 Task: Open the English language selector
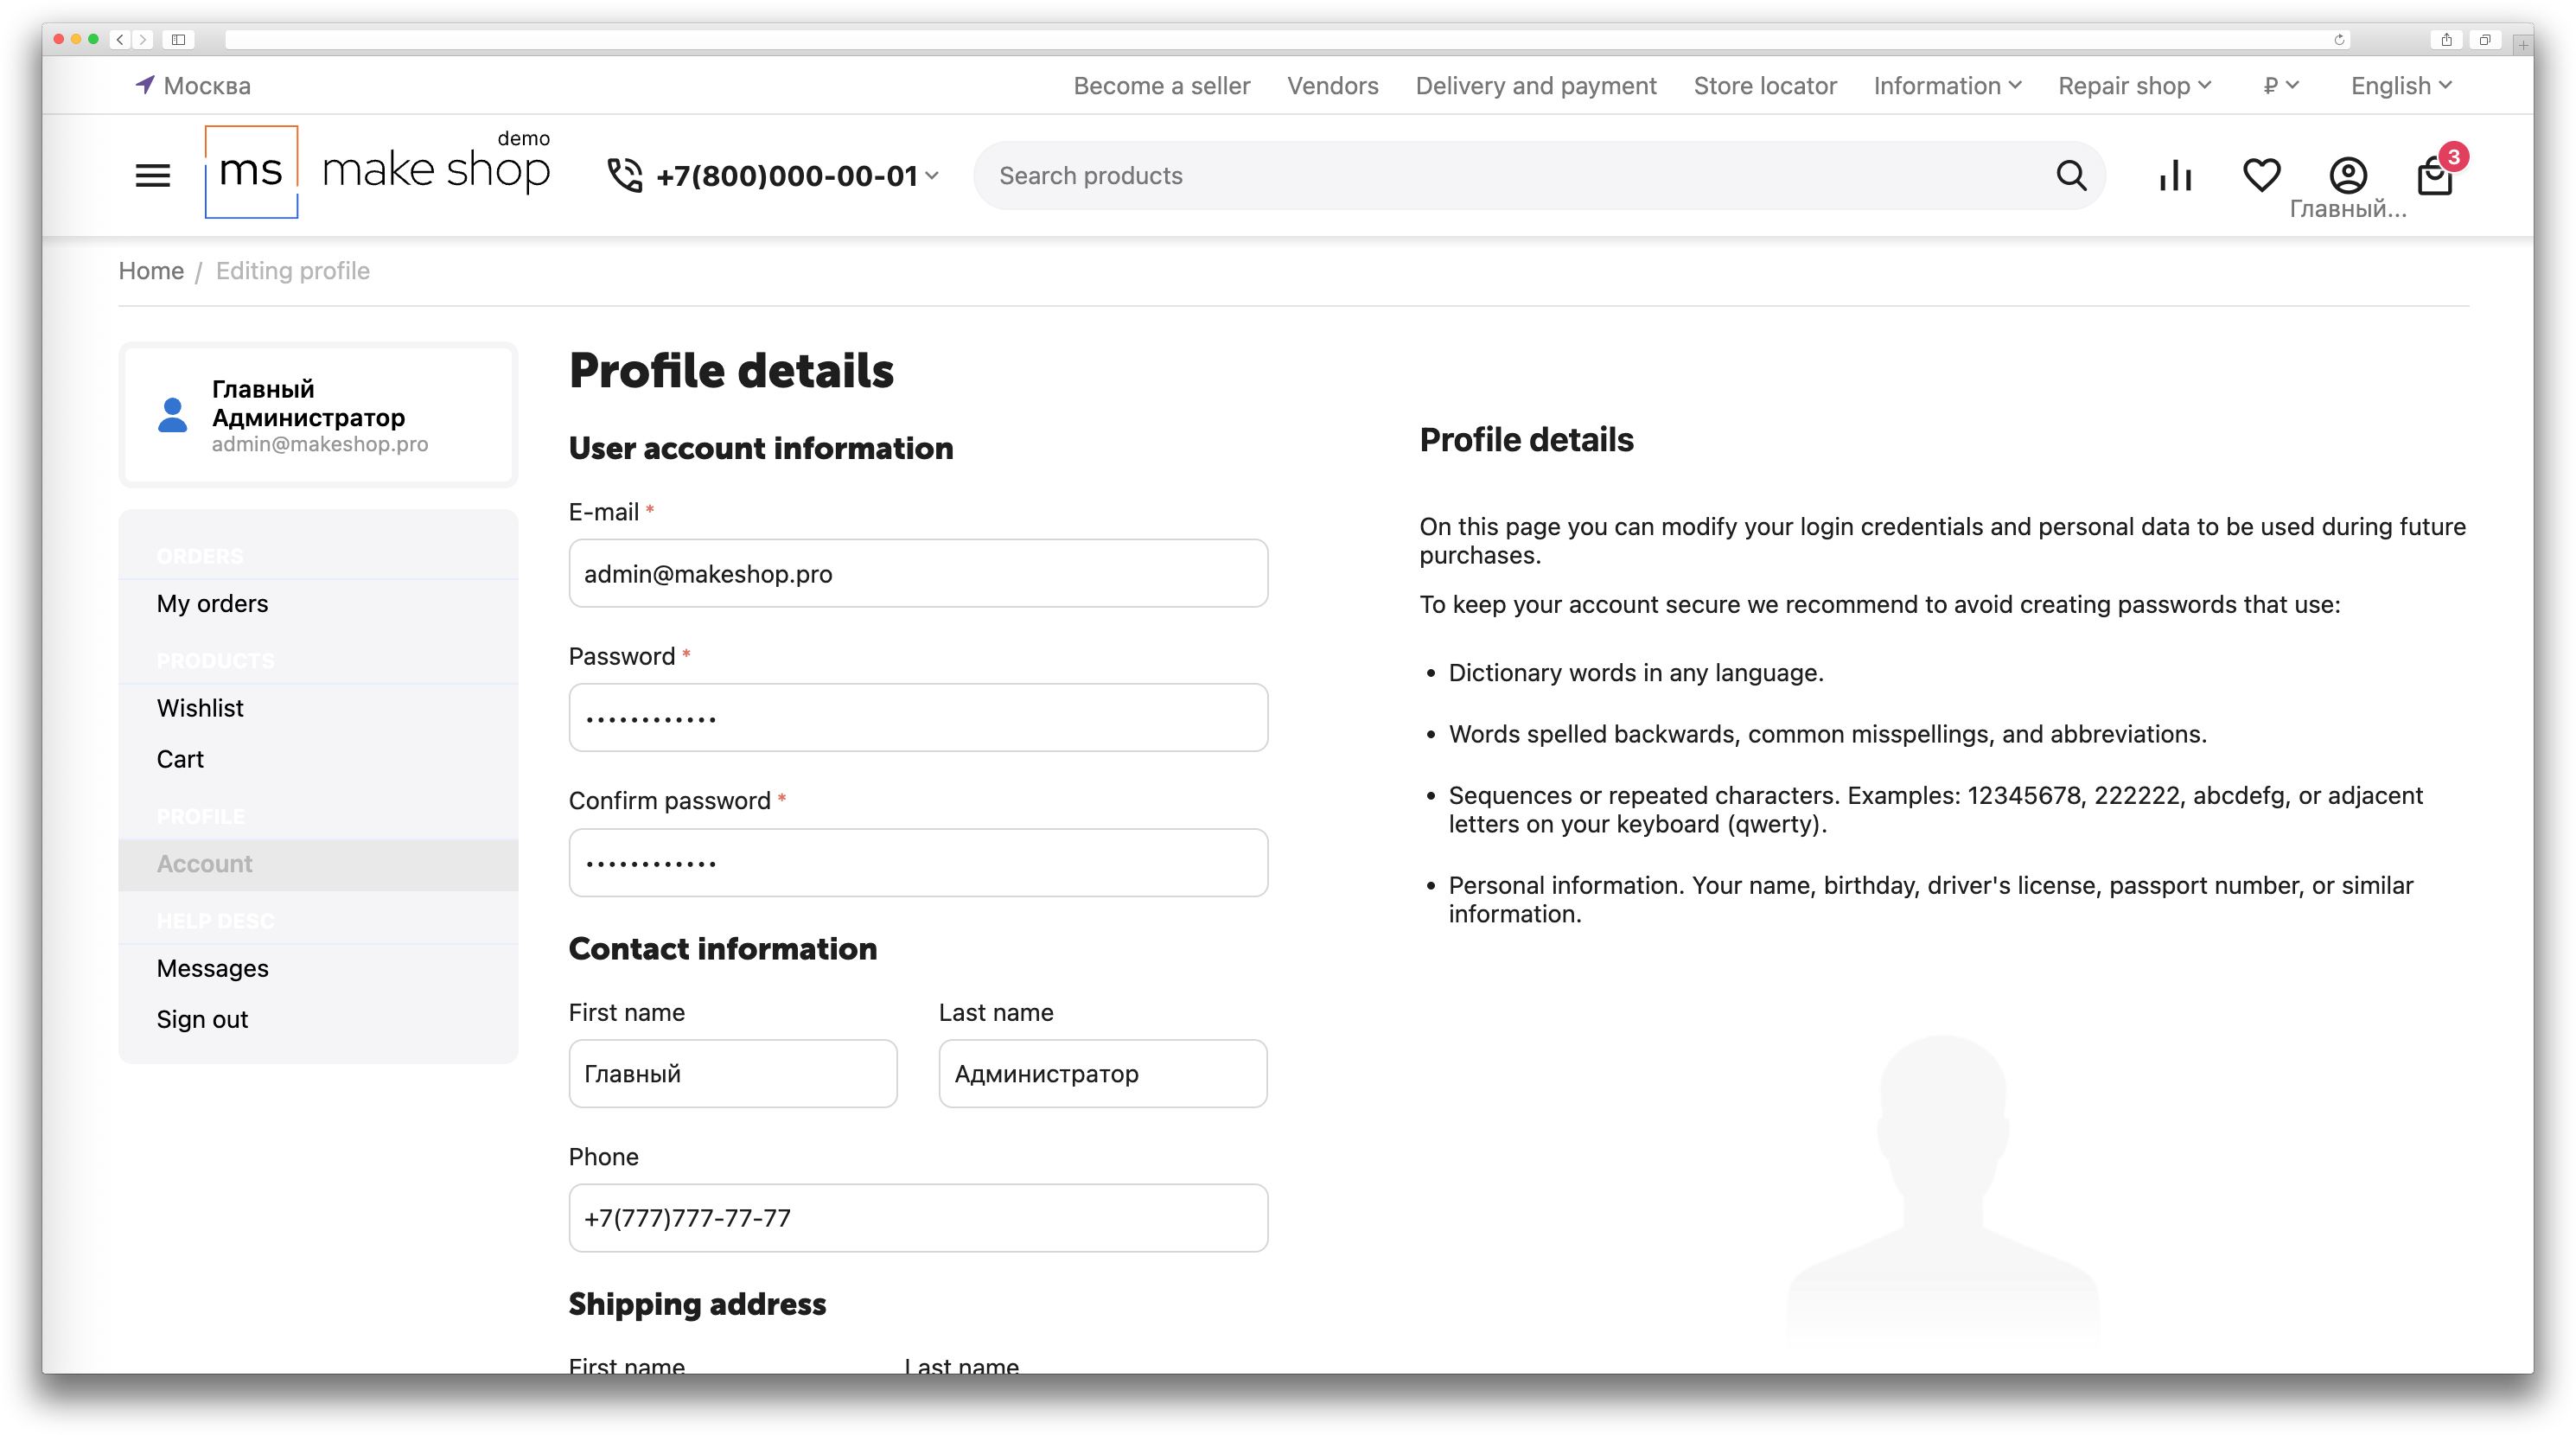coord(2400,86)
